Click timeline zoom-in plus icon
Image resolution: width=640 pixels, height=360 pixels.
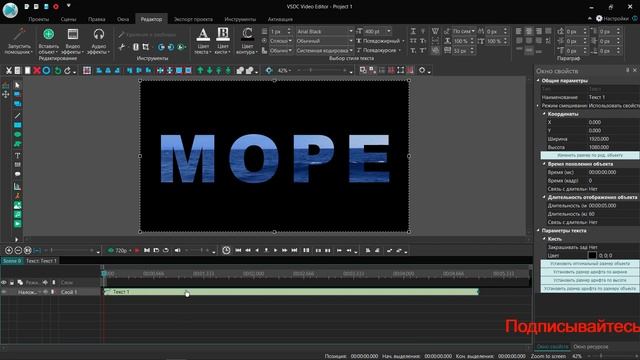9,250
